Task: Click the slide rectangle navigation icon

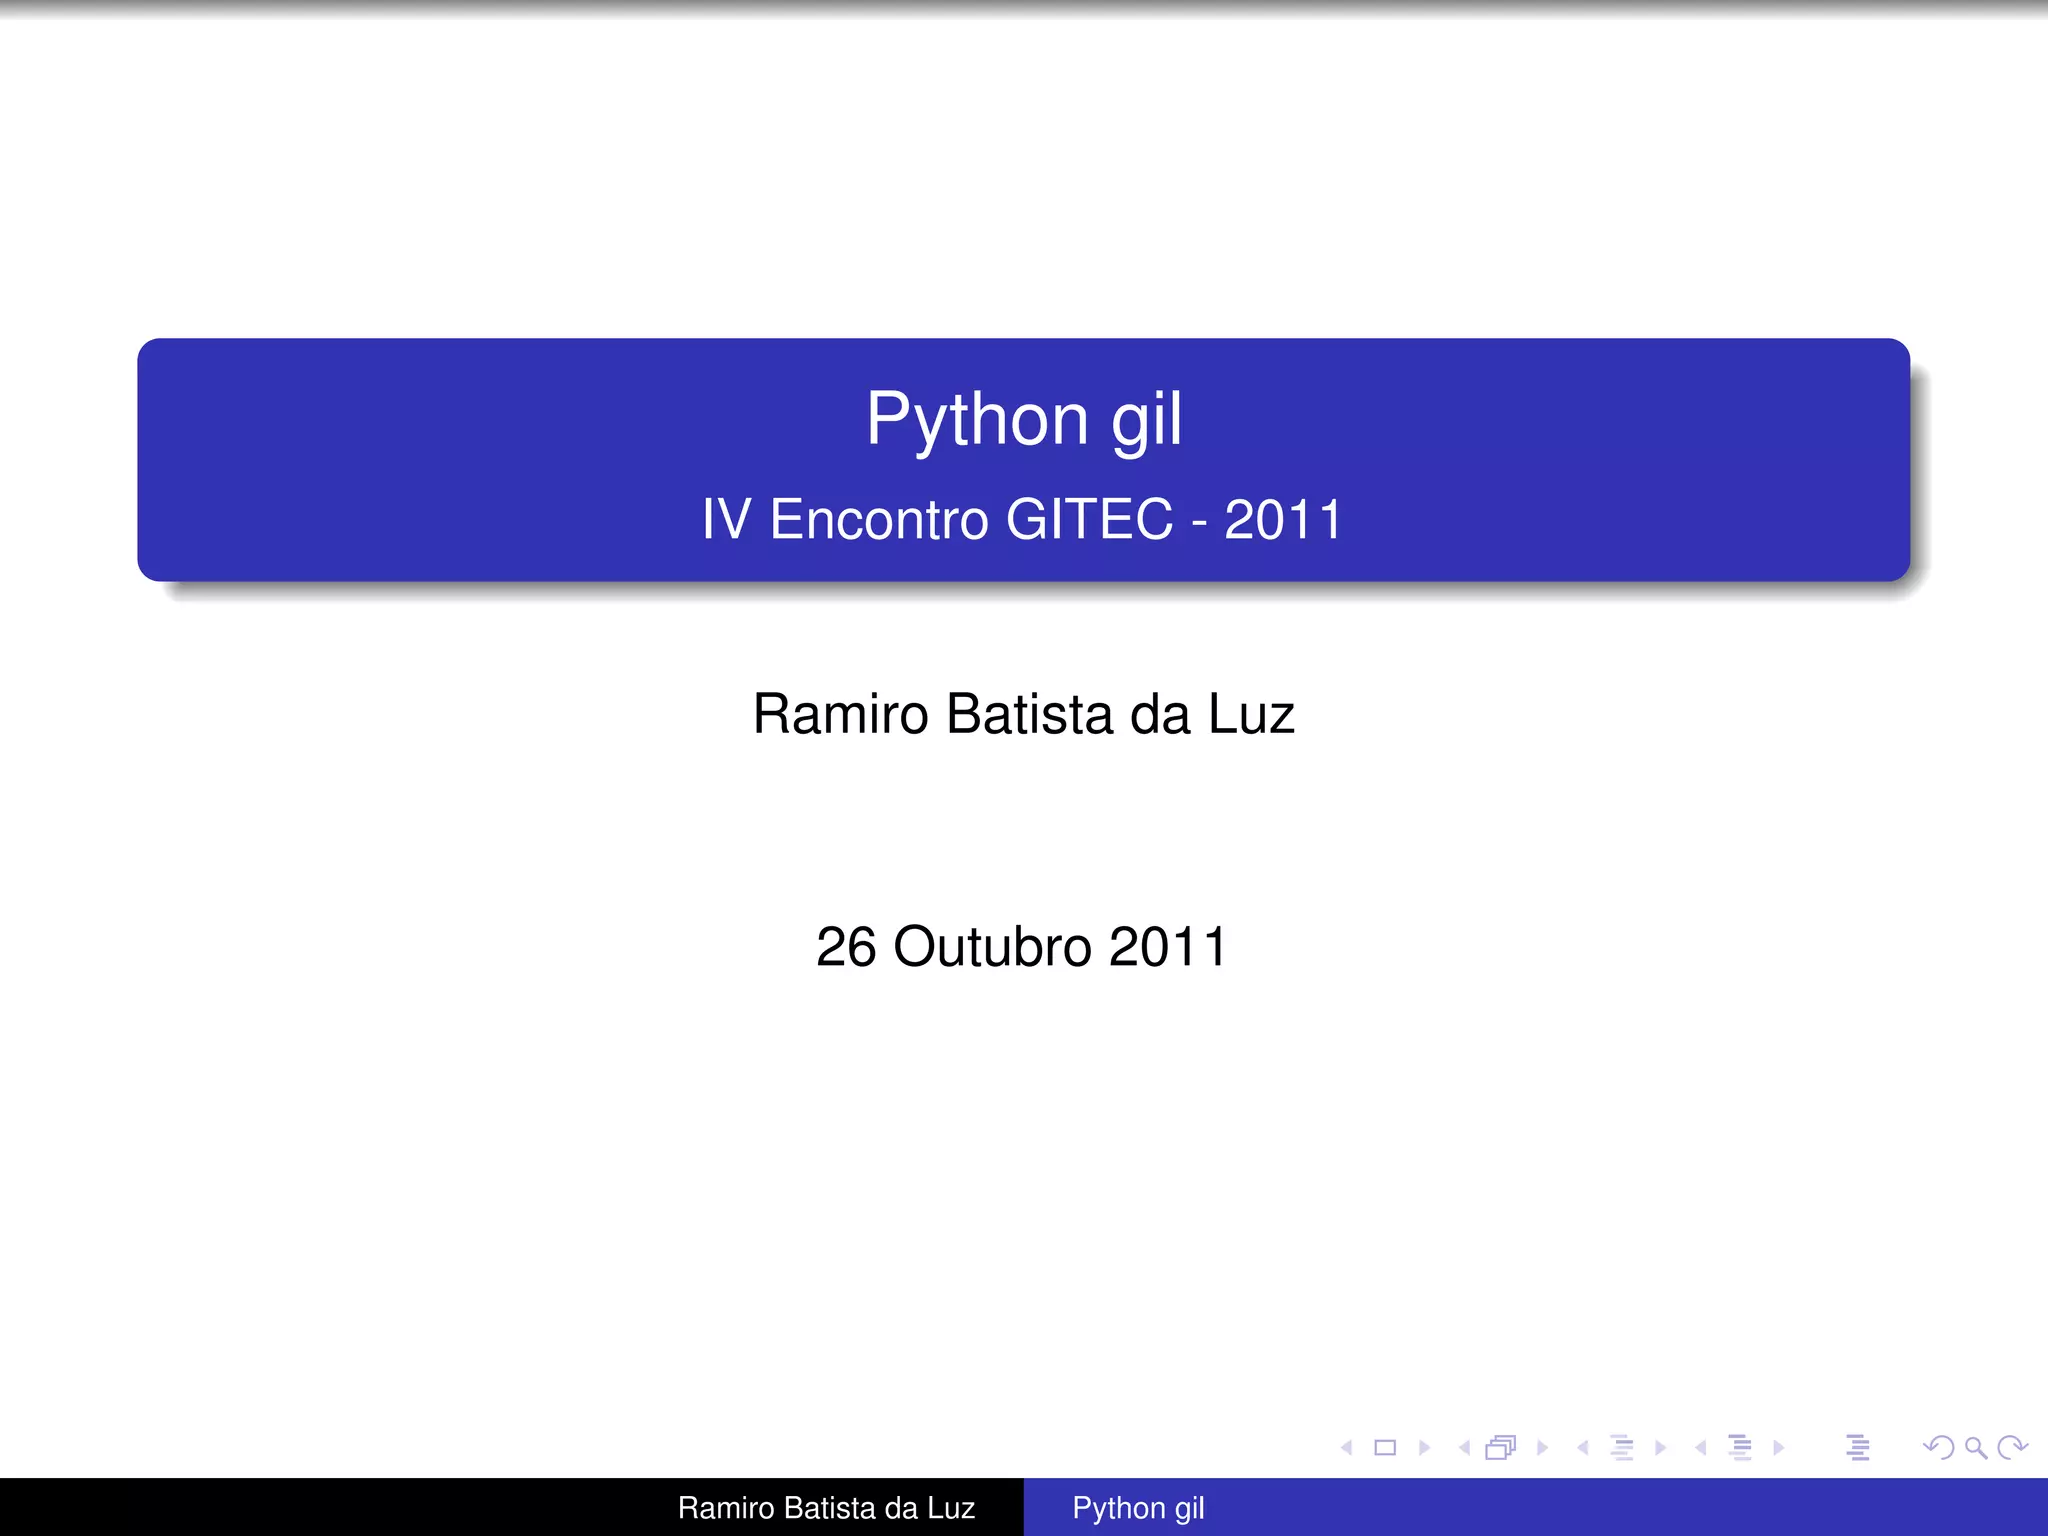Action: [x=1385, y=1447]
